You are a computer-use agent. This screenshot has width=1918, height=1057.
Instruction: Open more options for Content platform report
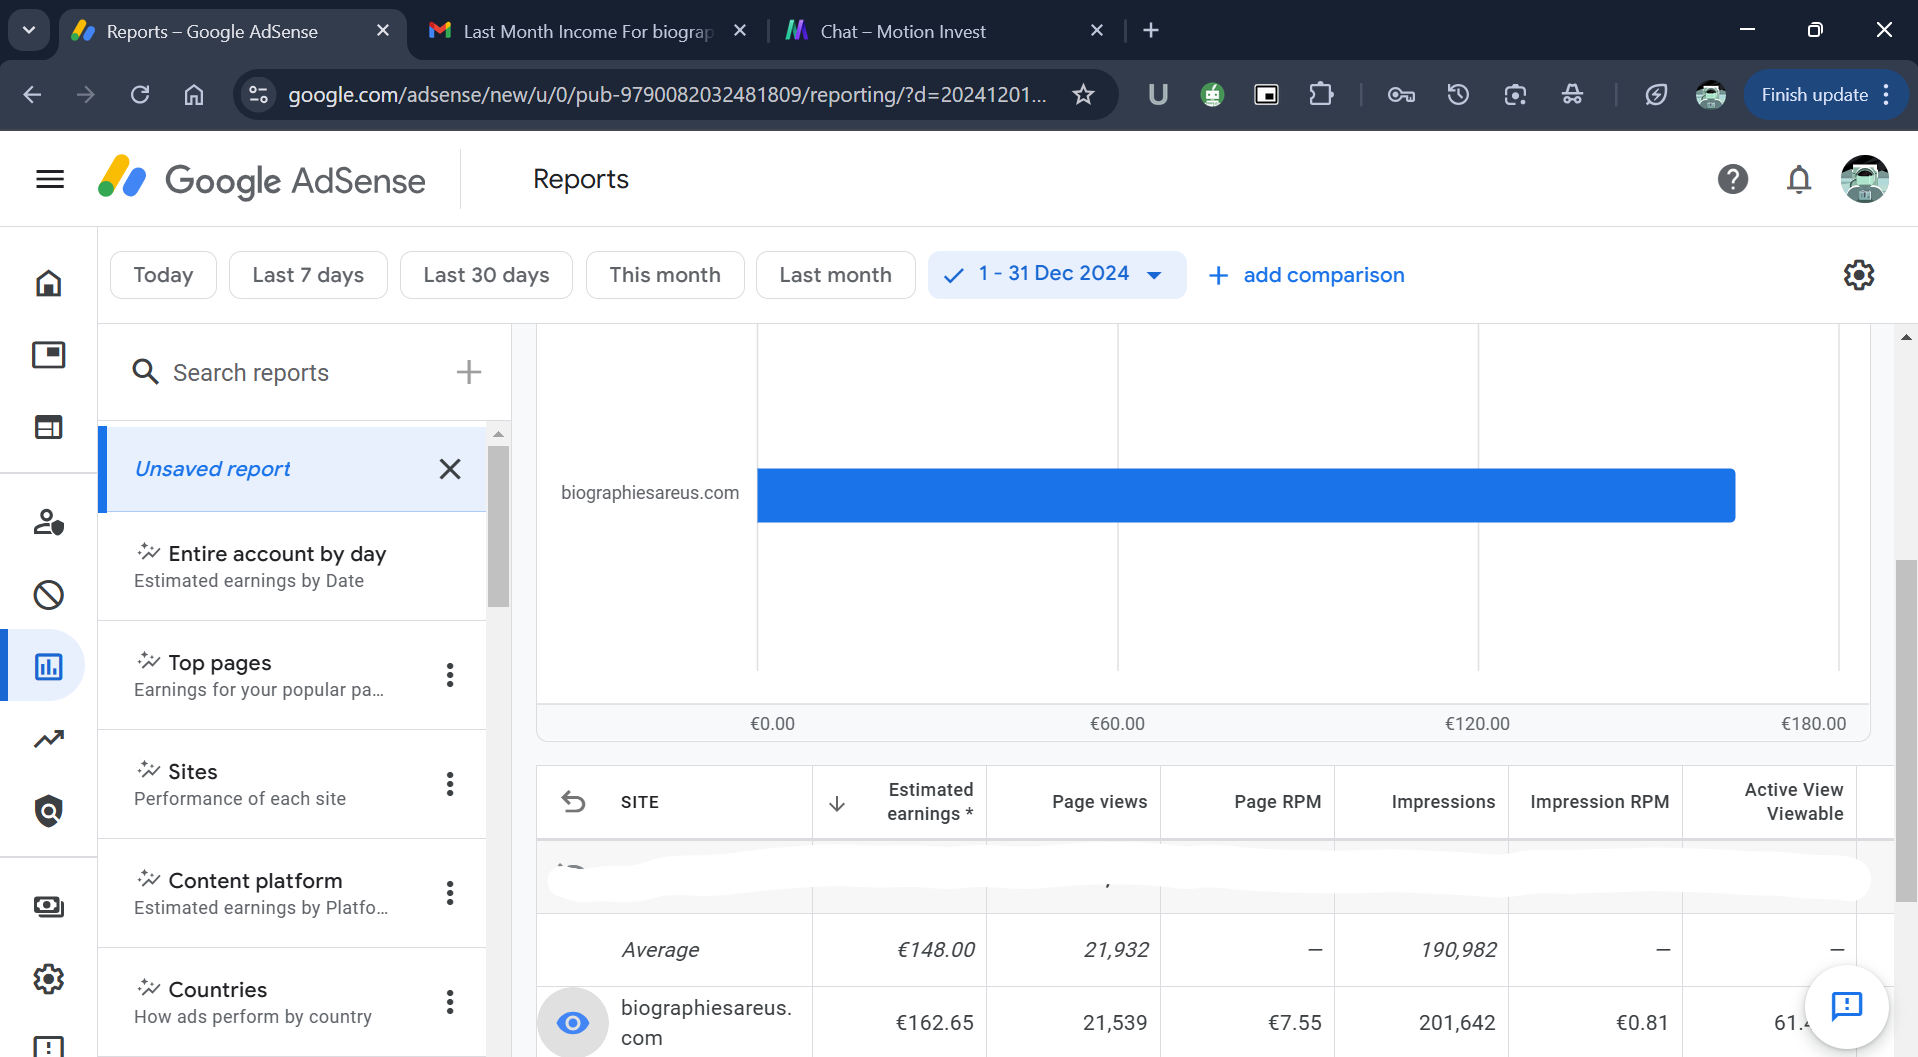pos(450,893)
